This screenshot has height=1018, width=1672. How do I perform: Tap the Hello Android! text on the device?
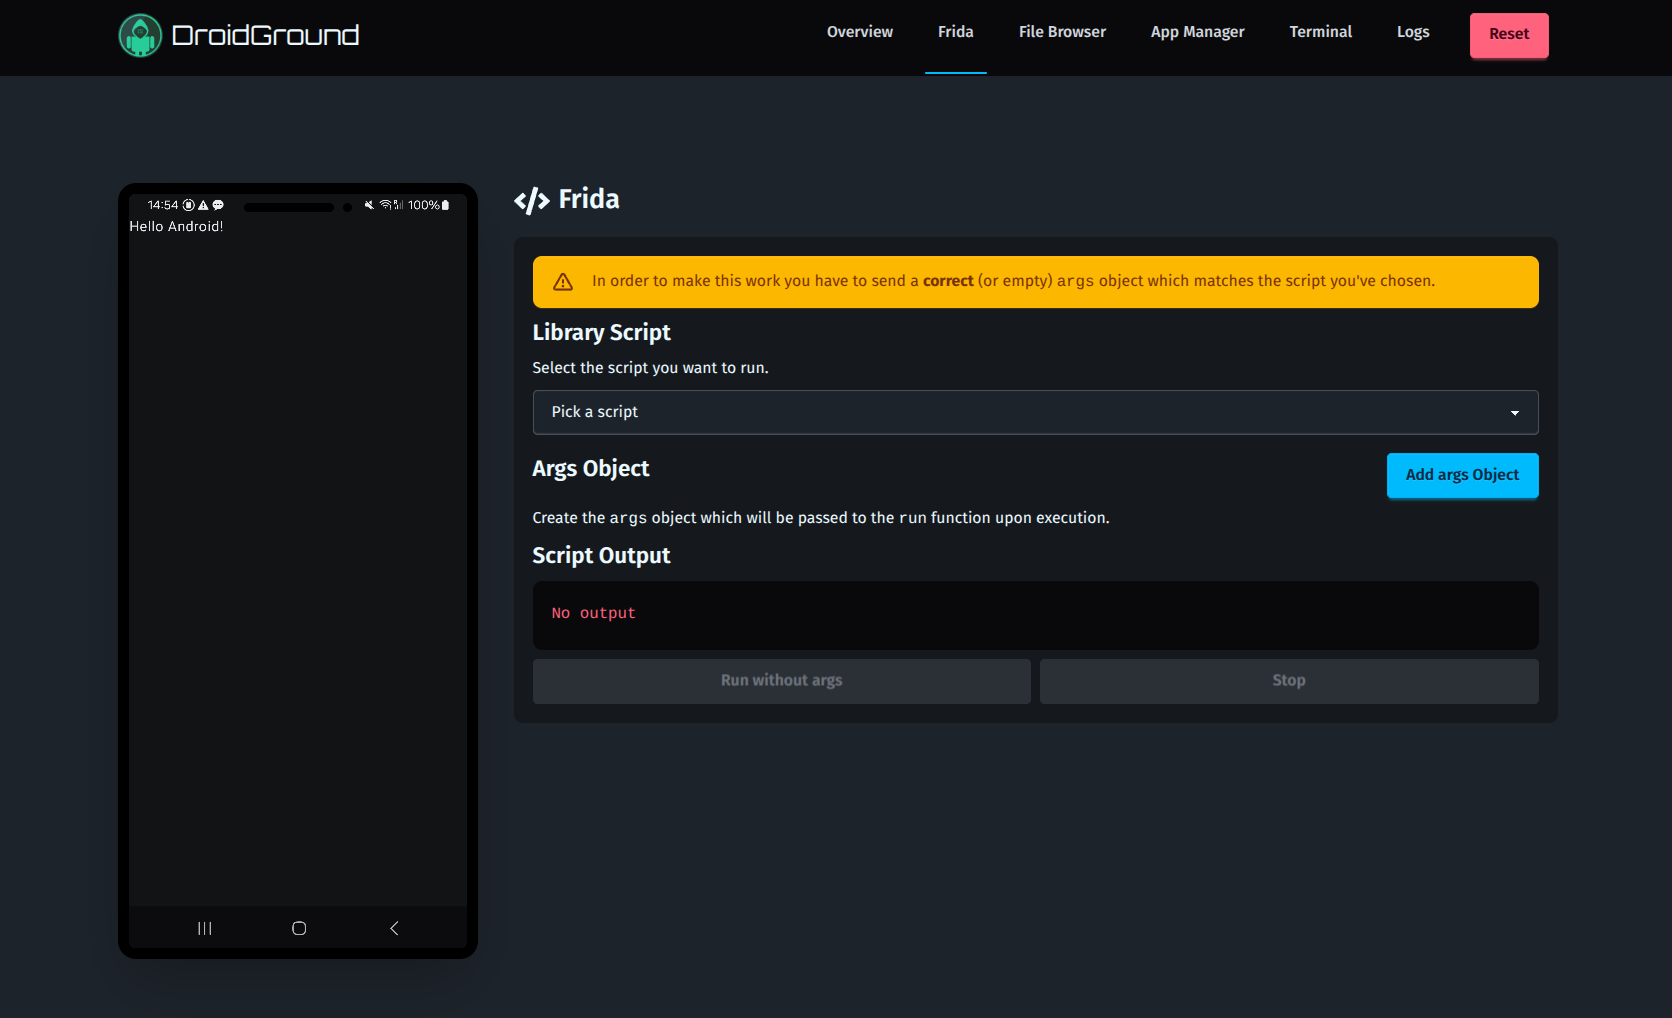point(176,226)
